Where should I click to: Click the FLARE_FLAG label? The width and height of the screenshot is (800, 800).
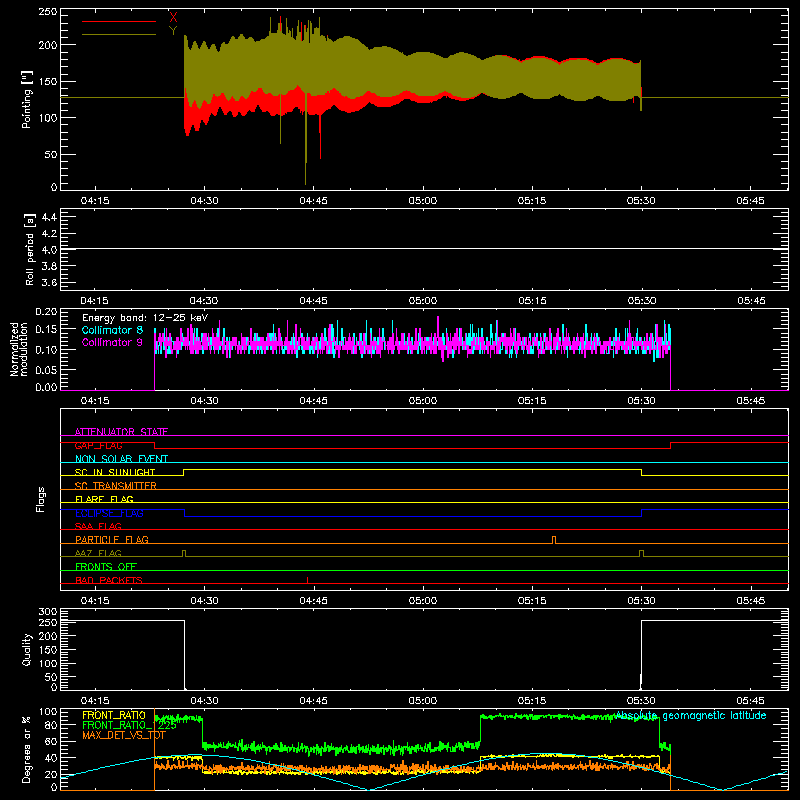[x=104, y=499]
